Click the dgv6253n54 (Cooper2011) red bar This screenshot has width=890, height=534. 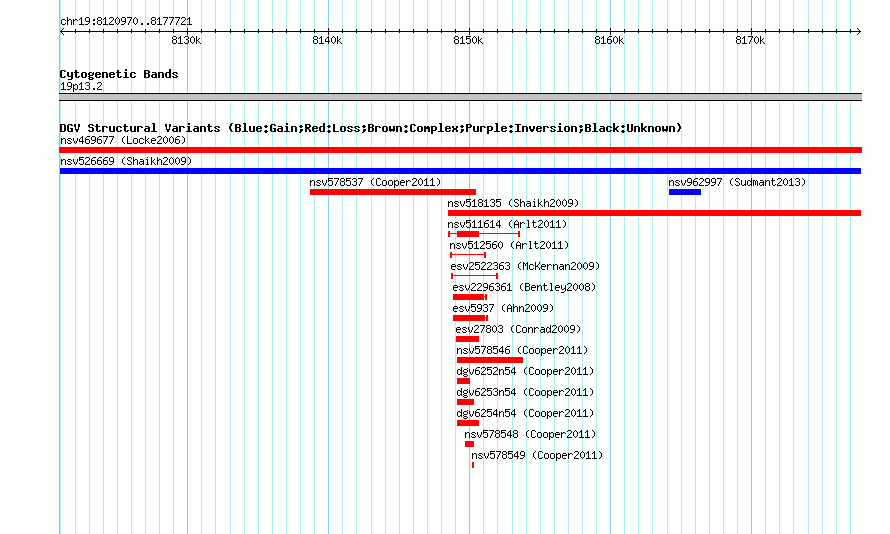(465, 402)
